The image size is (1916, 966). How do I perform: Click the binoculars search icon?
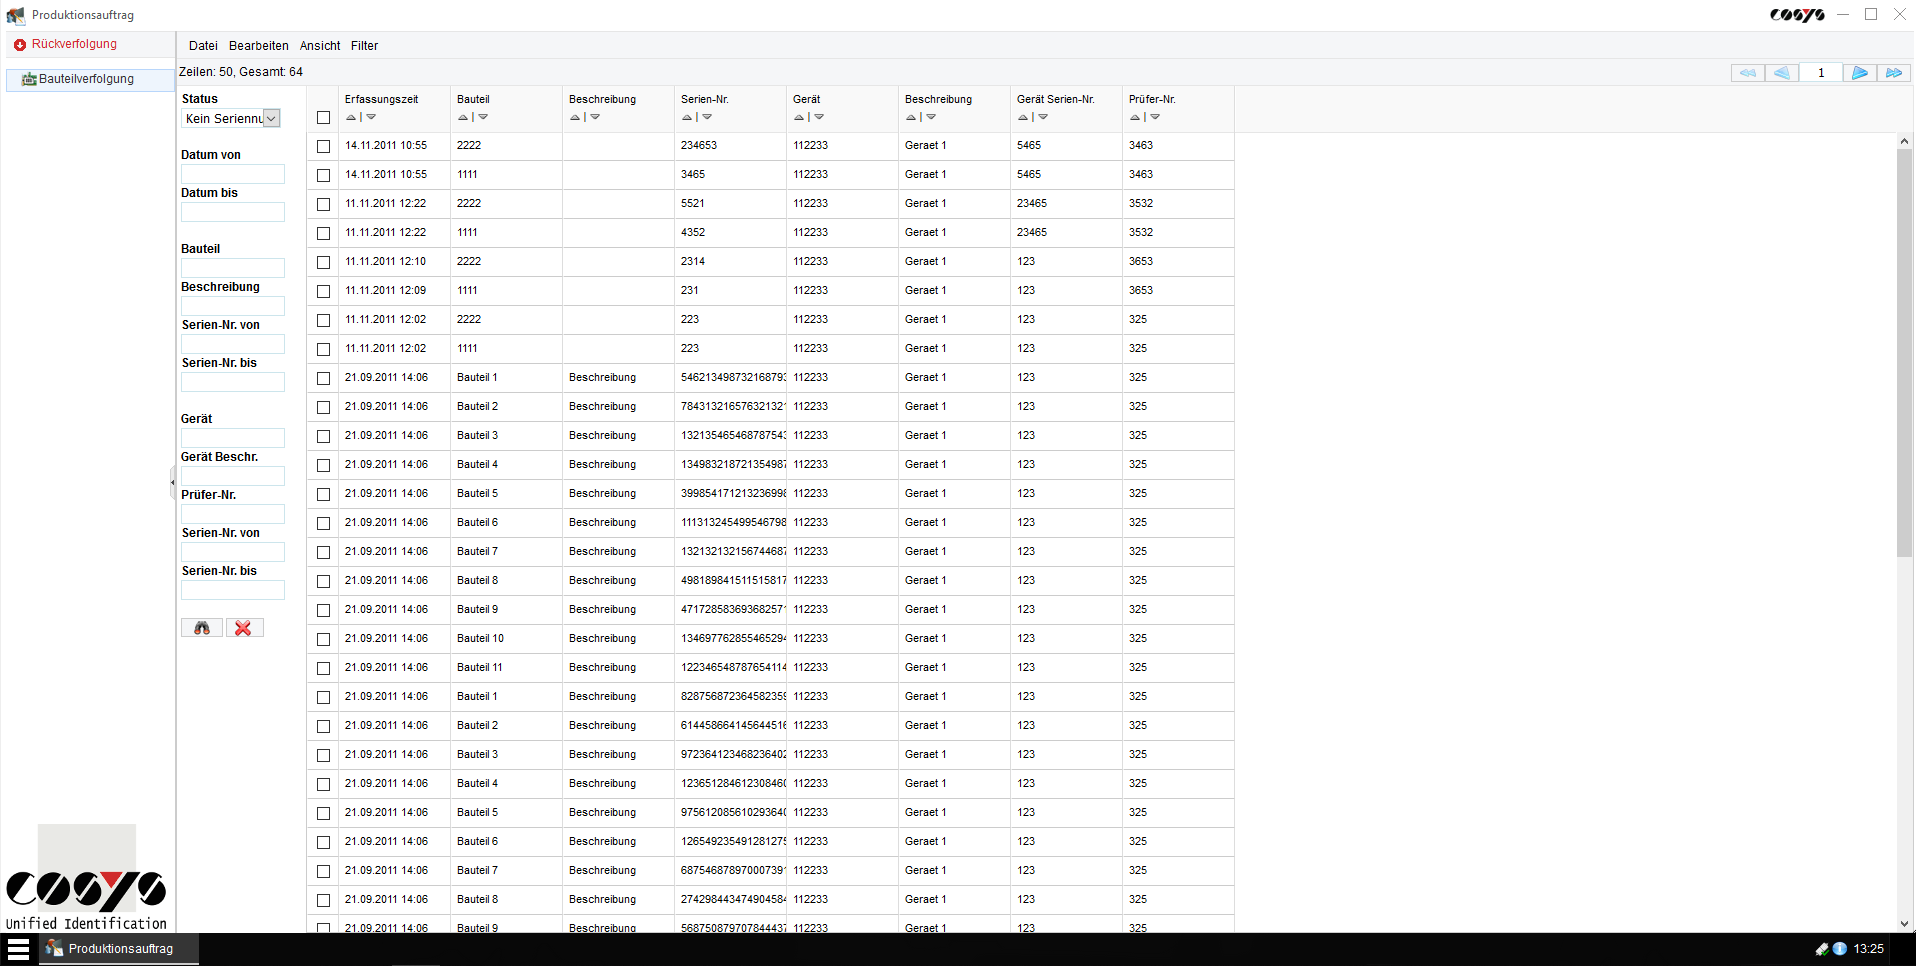point(201,627)
